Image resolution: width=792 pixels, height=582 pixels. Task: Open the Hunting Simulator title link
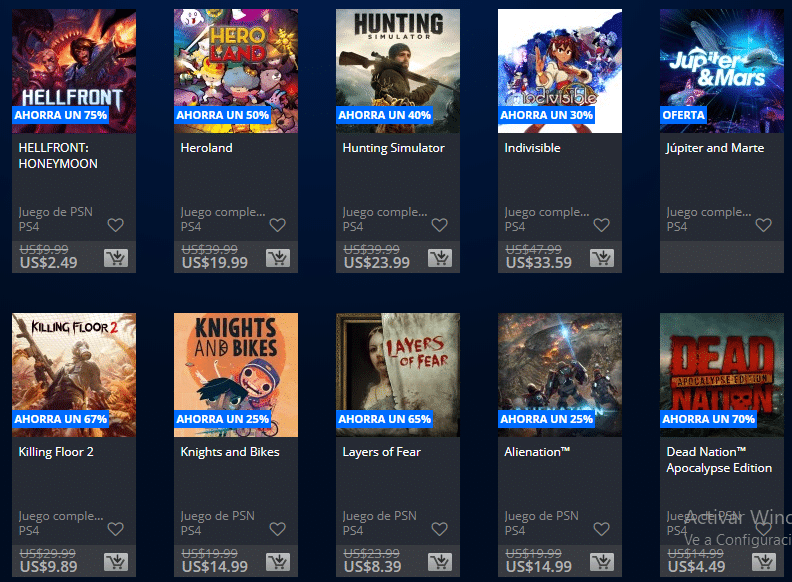393,148
